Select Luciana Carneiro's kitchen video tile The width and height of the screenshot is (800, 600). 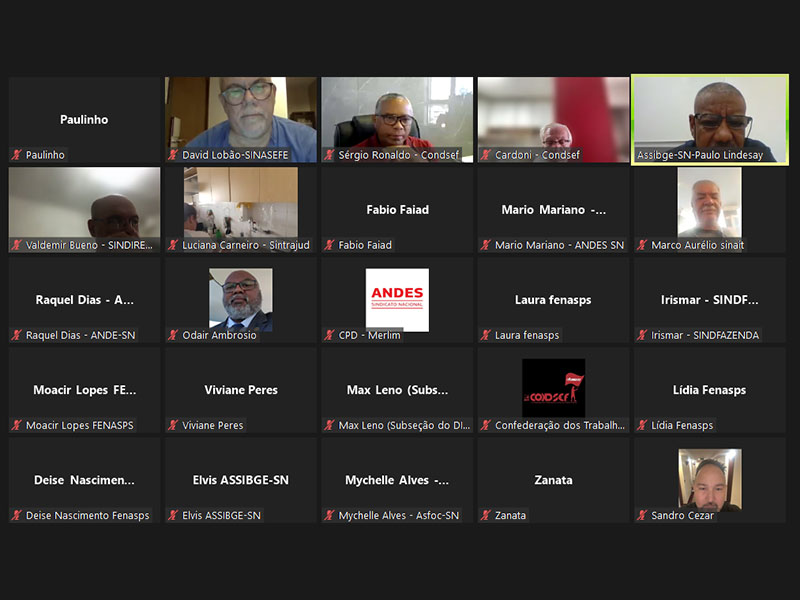pos(241,205)
